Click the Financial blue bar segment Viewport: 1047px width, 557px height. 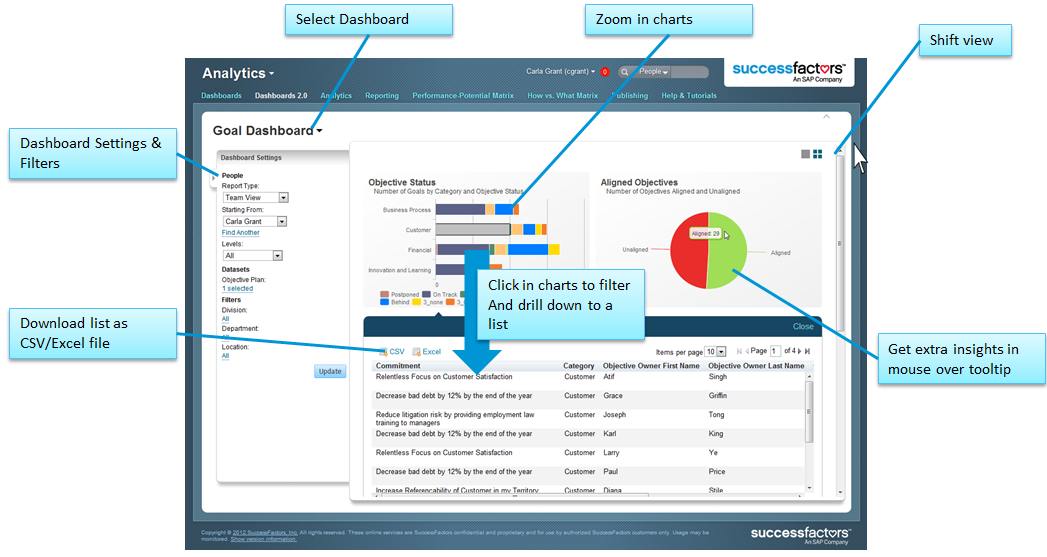point(528,250)
